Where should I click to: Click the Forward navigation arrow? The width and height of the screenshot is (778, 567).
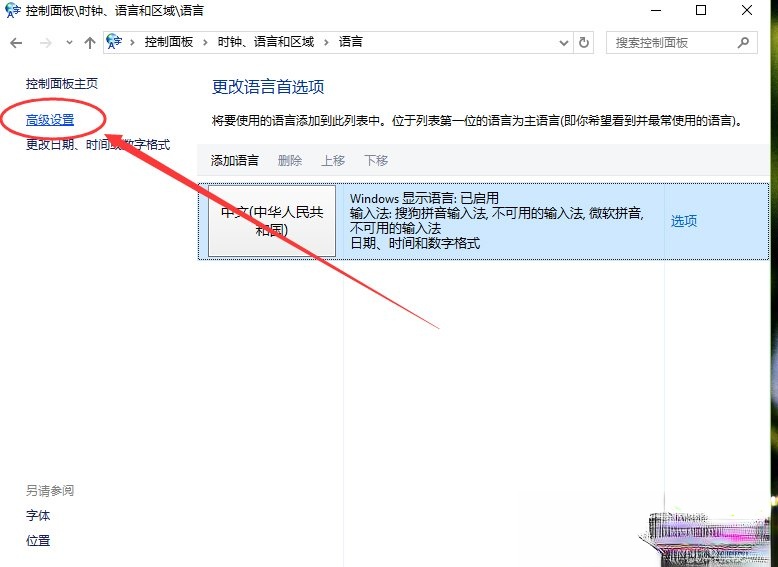pos(46,43)
